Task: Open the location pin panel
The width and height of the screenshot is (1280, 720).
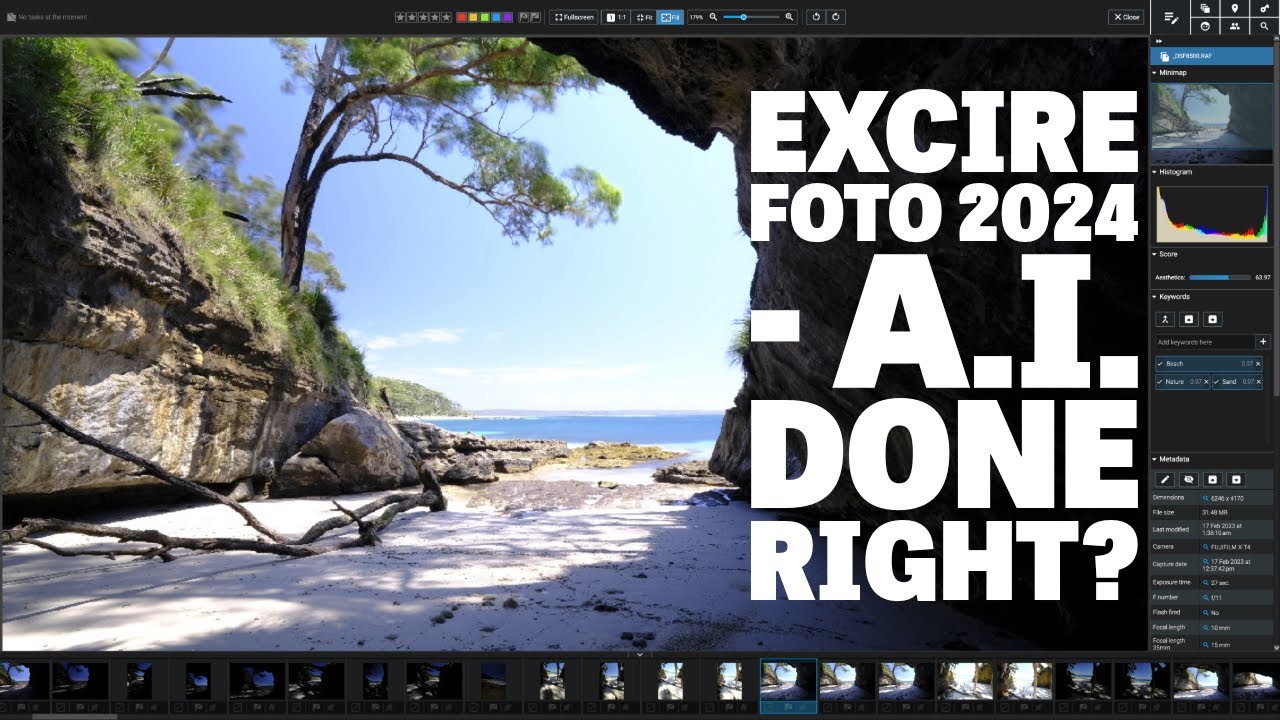Action: click(x=1234, y=8)
